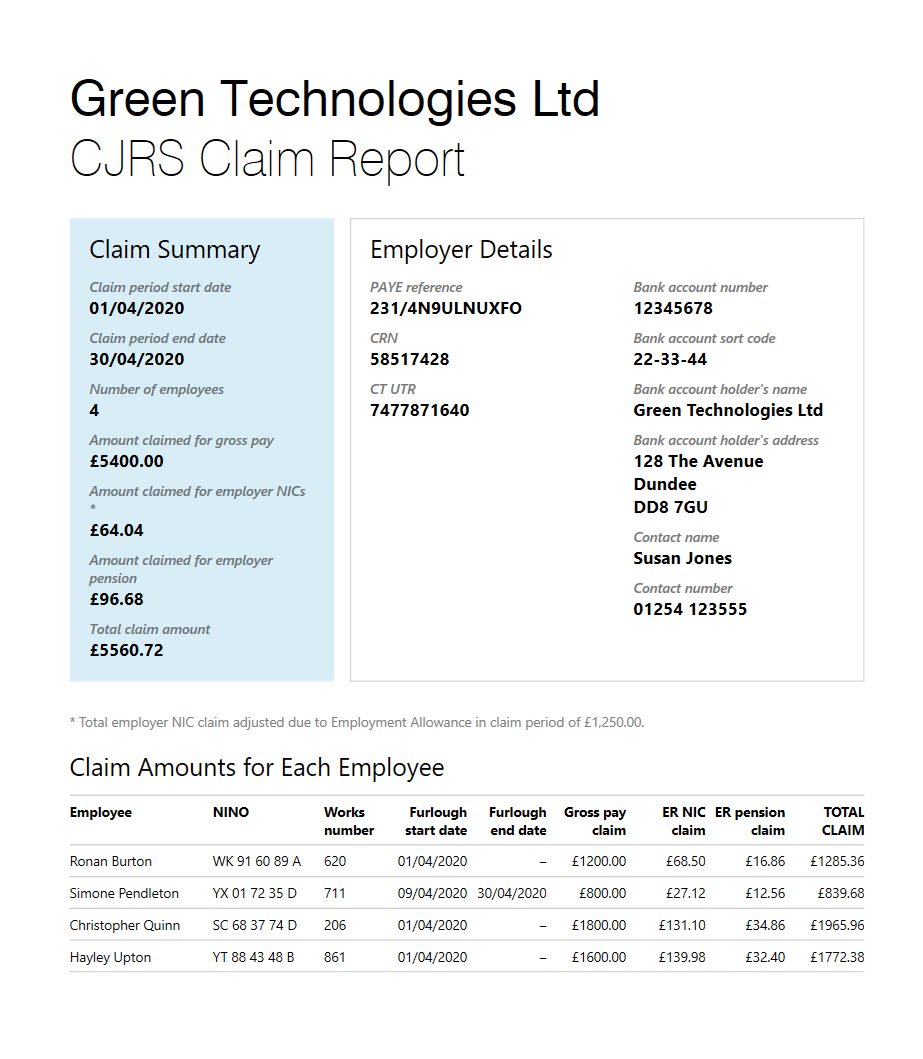Screen dimensions: 923x1059
Task: Select contact number 01254 123555
Action: click(690, 609)
